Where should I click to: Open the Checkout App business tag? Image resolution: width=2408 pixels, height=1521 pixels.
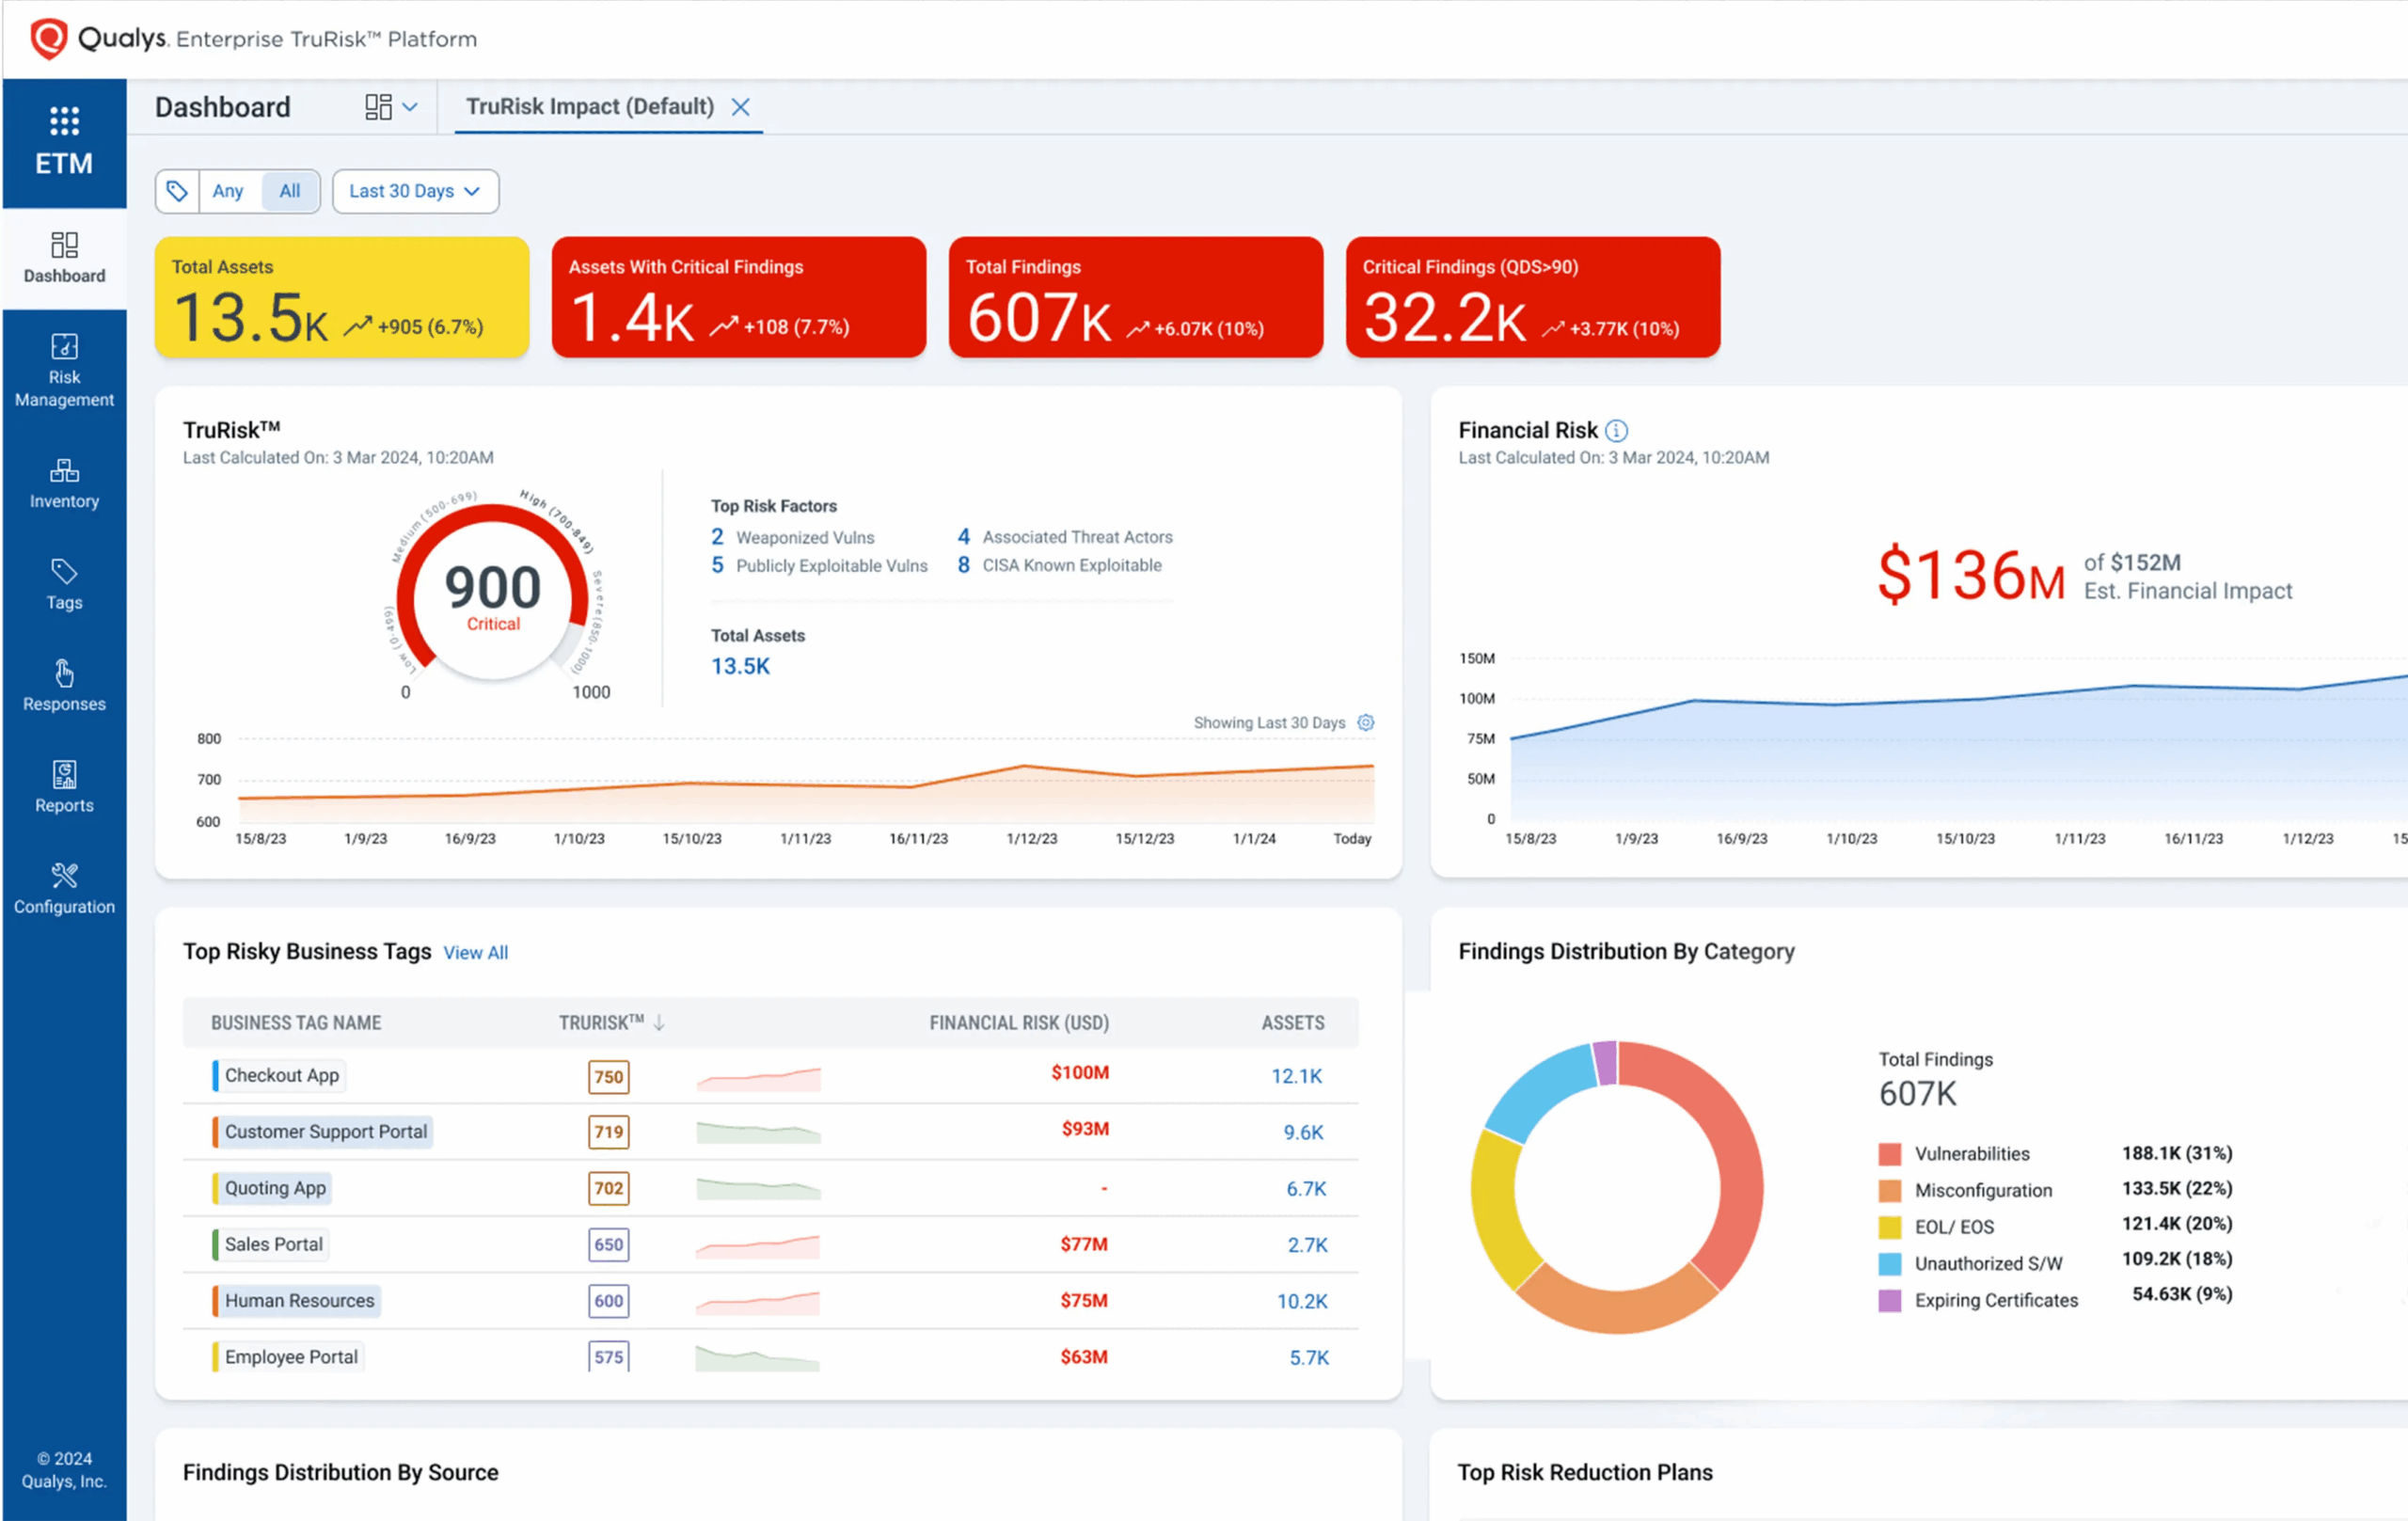(281, 1075)
